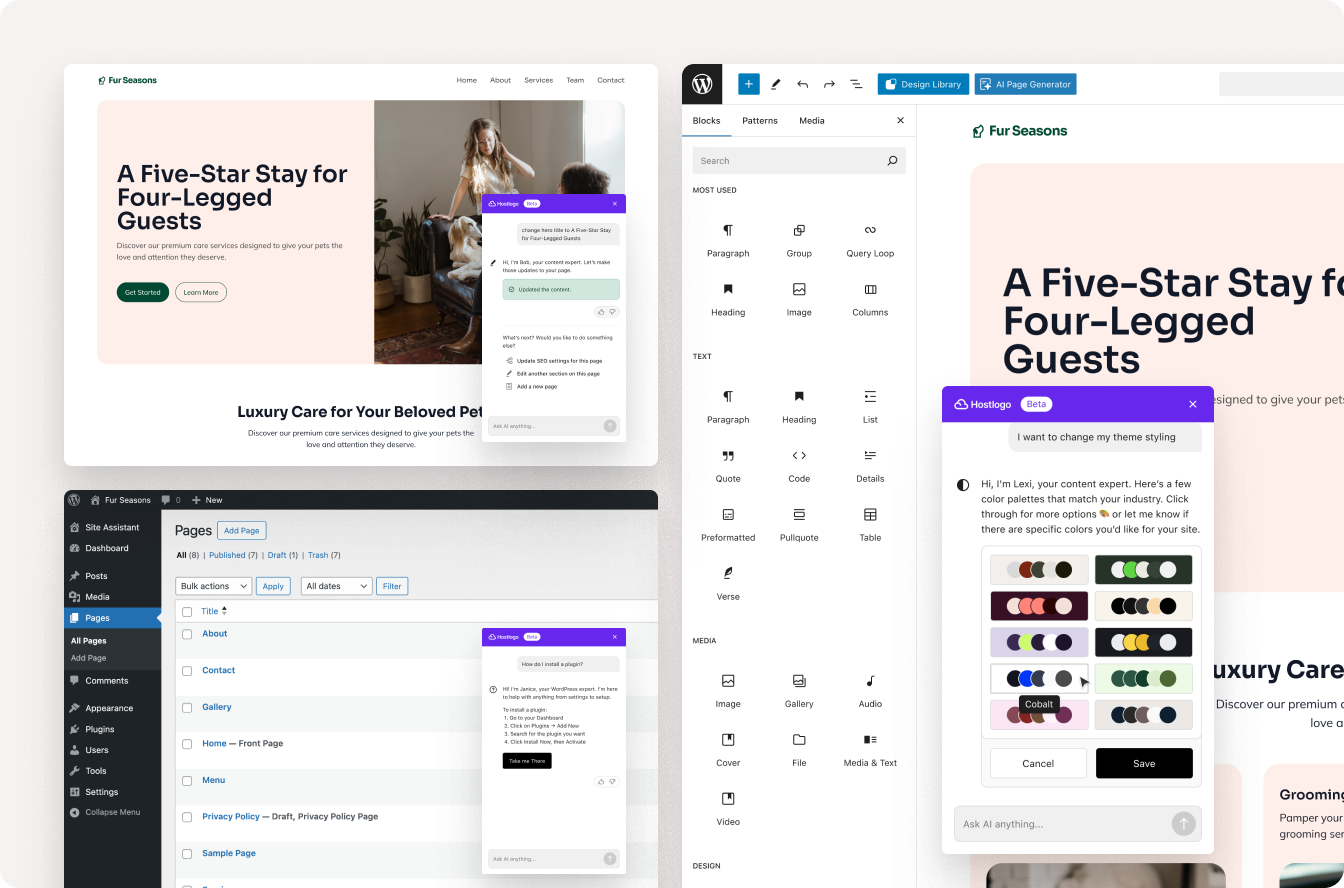Tick the checkbox for Sample Page
This screenshot has height=888, width=1344.
(x=187, y=854)
